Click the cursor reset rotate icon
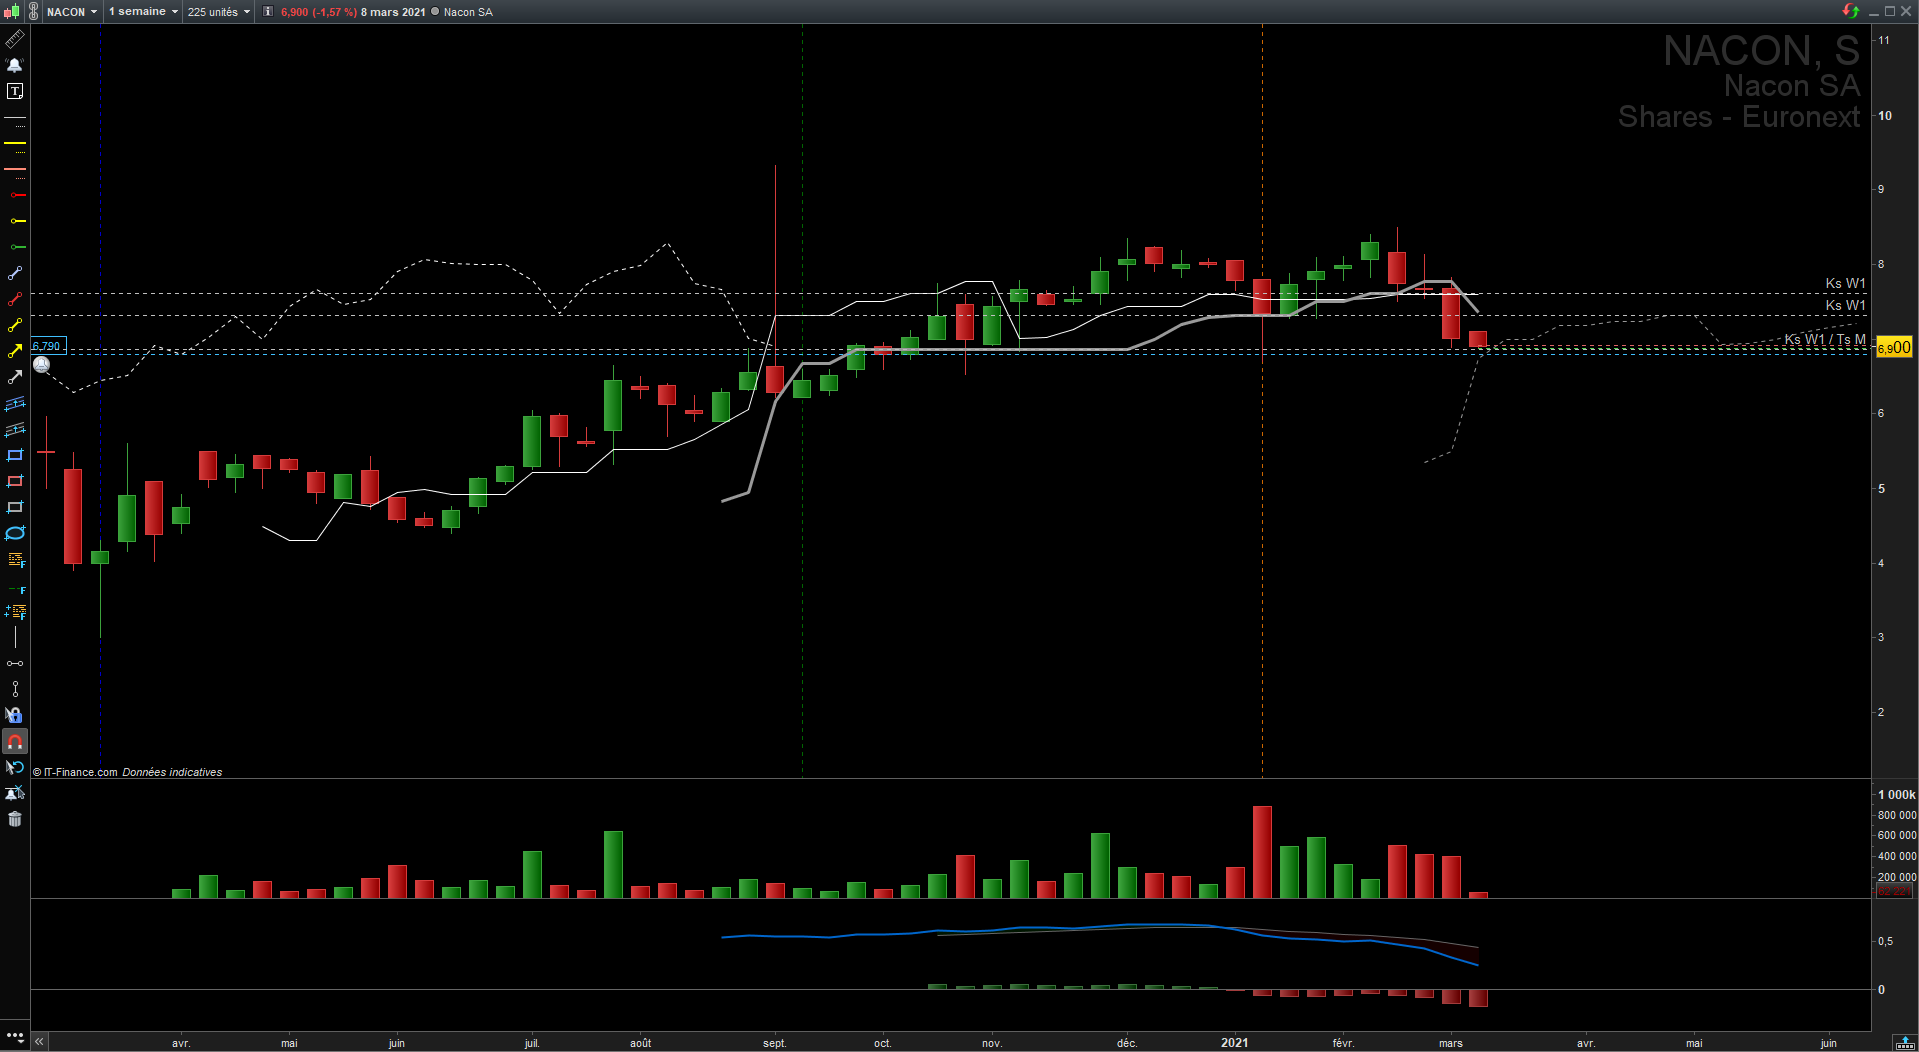The height and width of the screenshot is (1052, 1919). pyautogui.click(x=15, y=767)
